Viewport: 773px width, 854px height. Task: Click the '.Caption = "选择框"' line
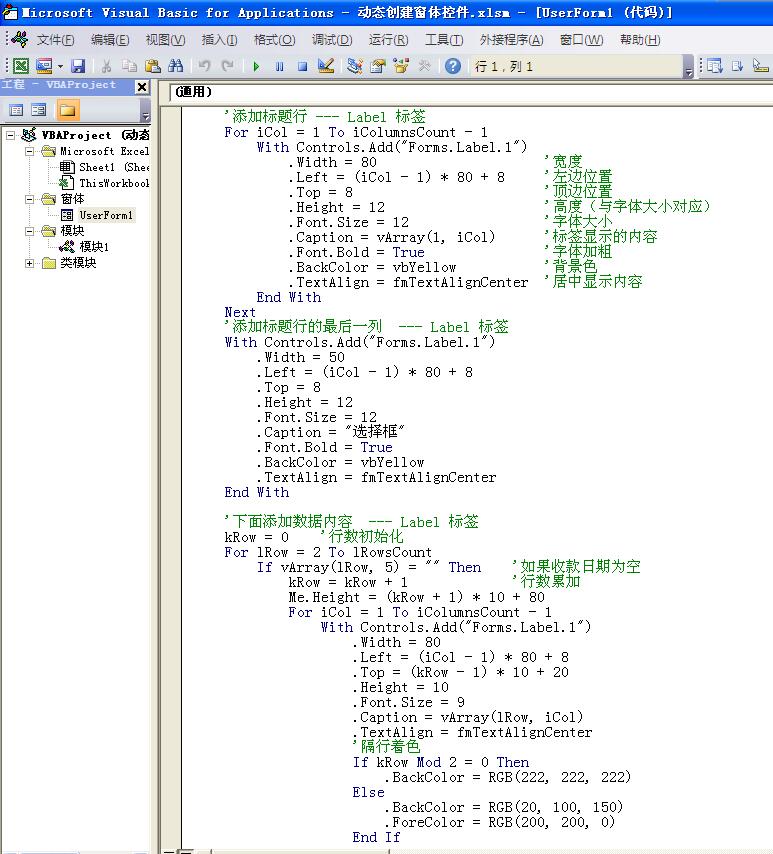330,432
